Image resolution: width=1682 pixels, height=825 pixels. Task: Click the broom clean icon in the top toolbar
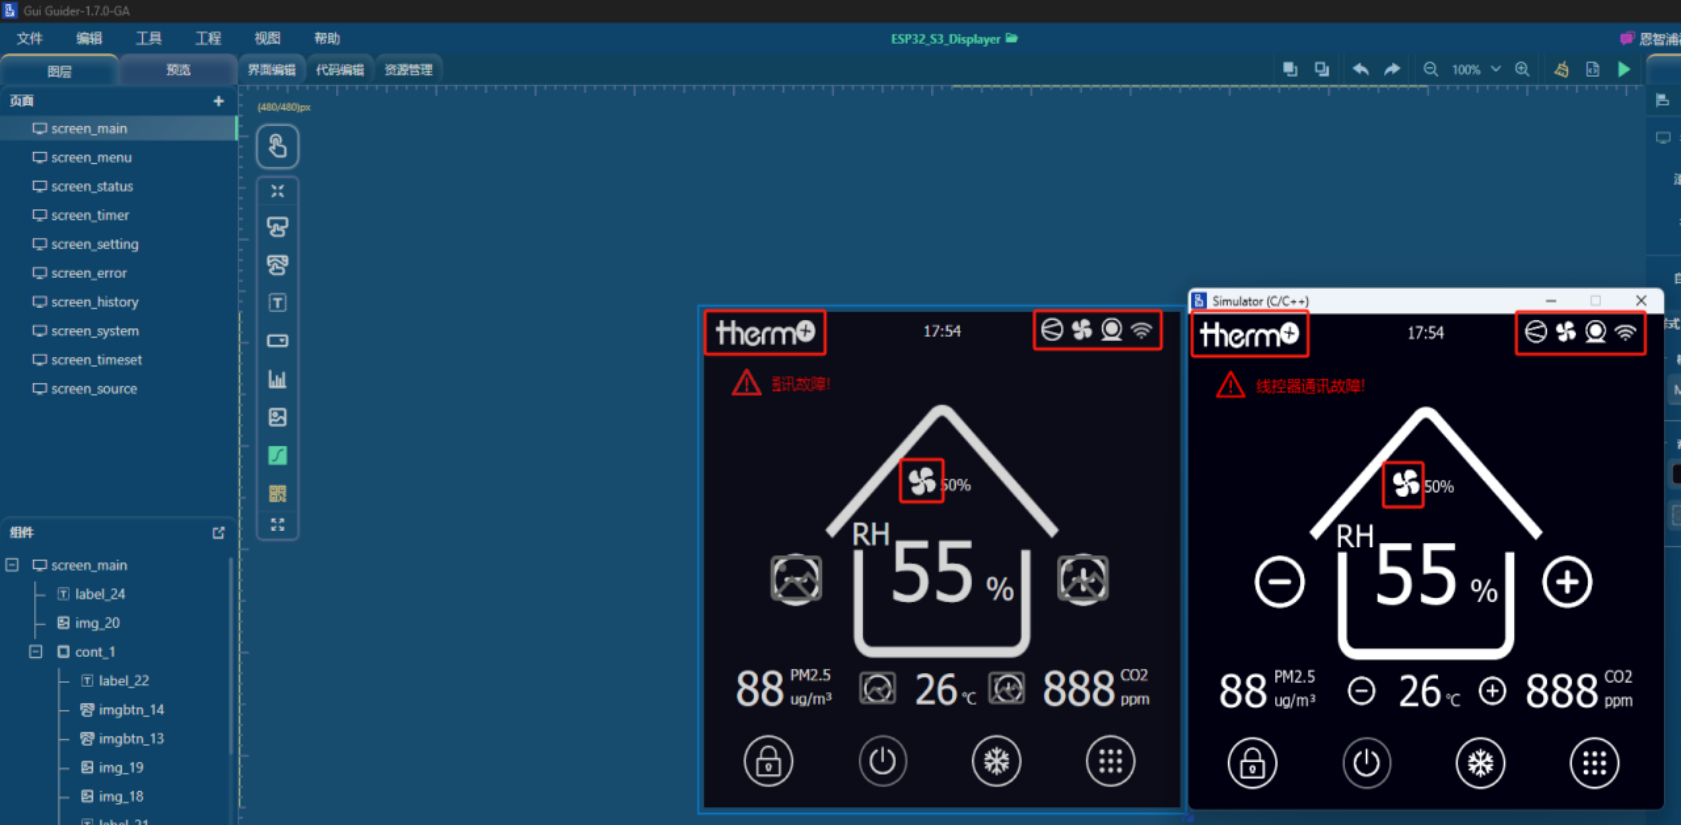(1561, 69)
